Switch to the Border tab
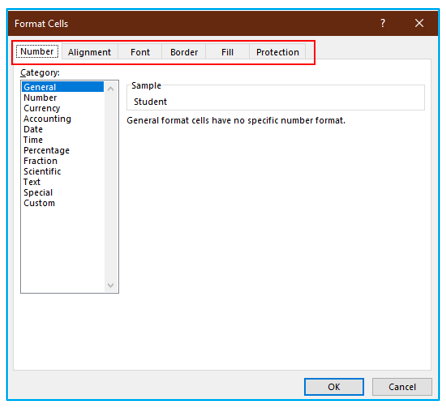Viewport: 446px width, 410px height. pyautogui.click(x=184, y=52)
